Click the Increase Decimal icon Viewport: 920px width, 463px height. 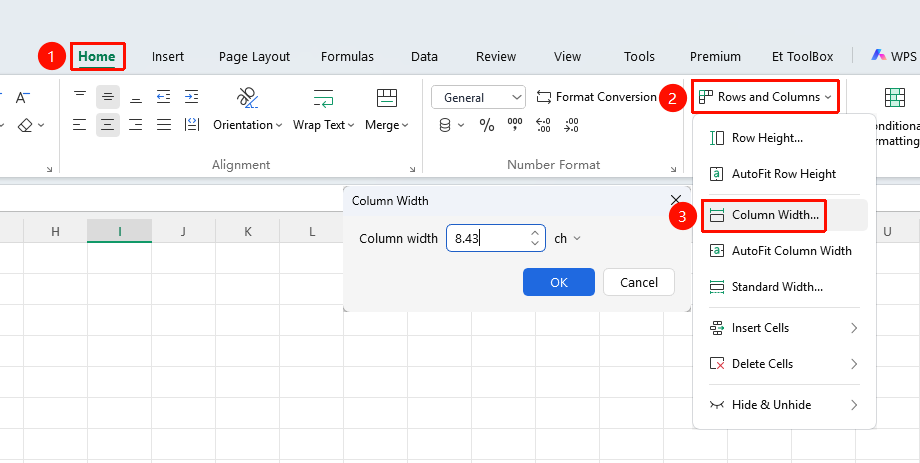[543, 125]
